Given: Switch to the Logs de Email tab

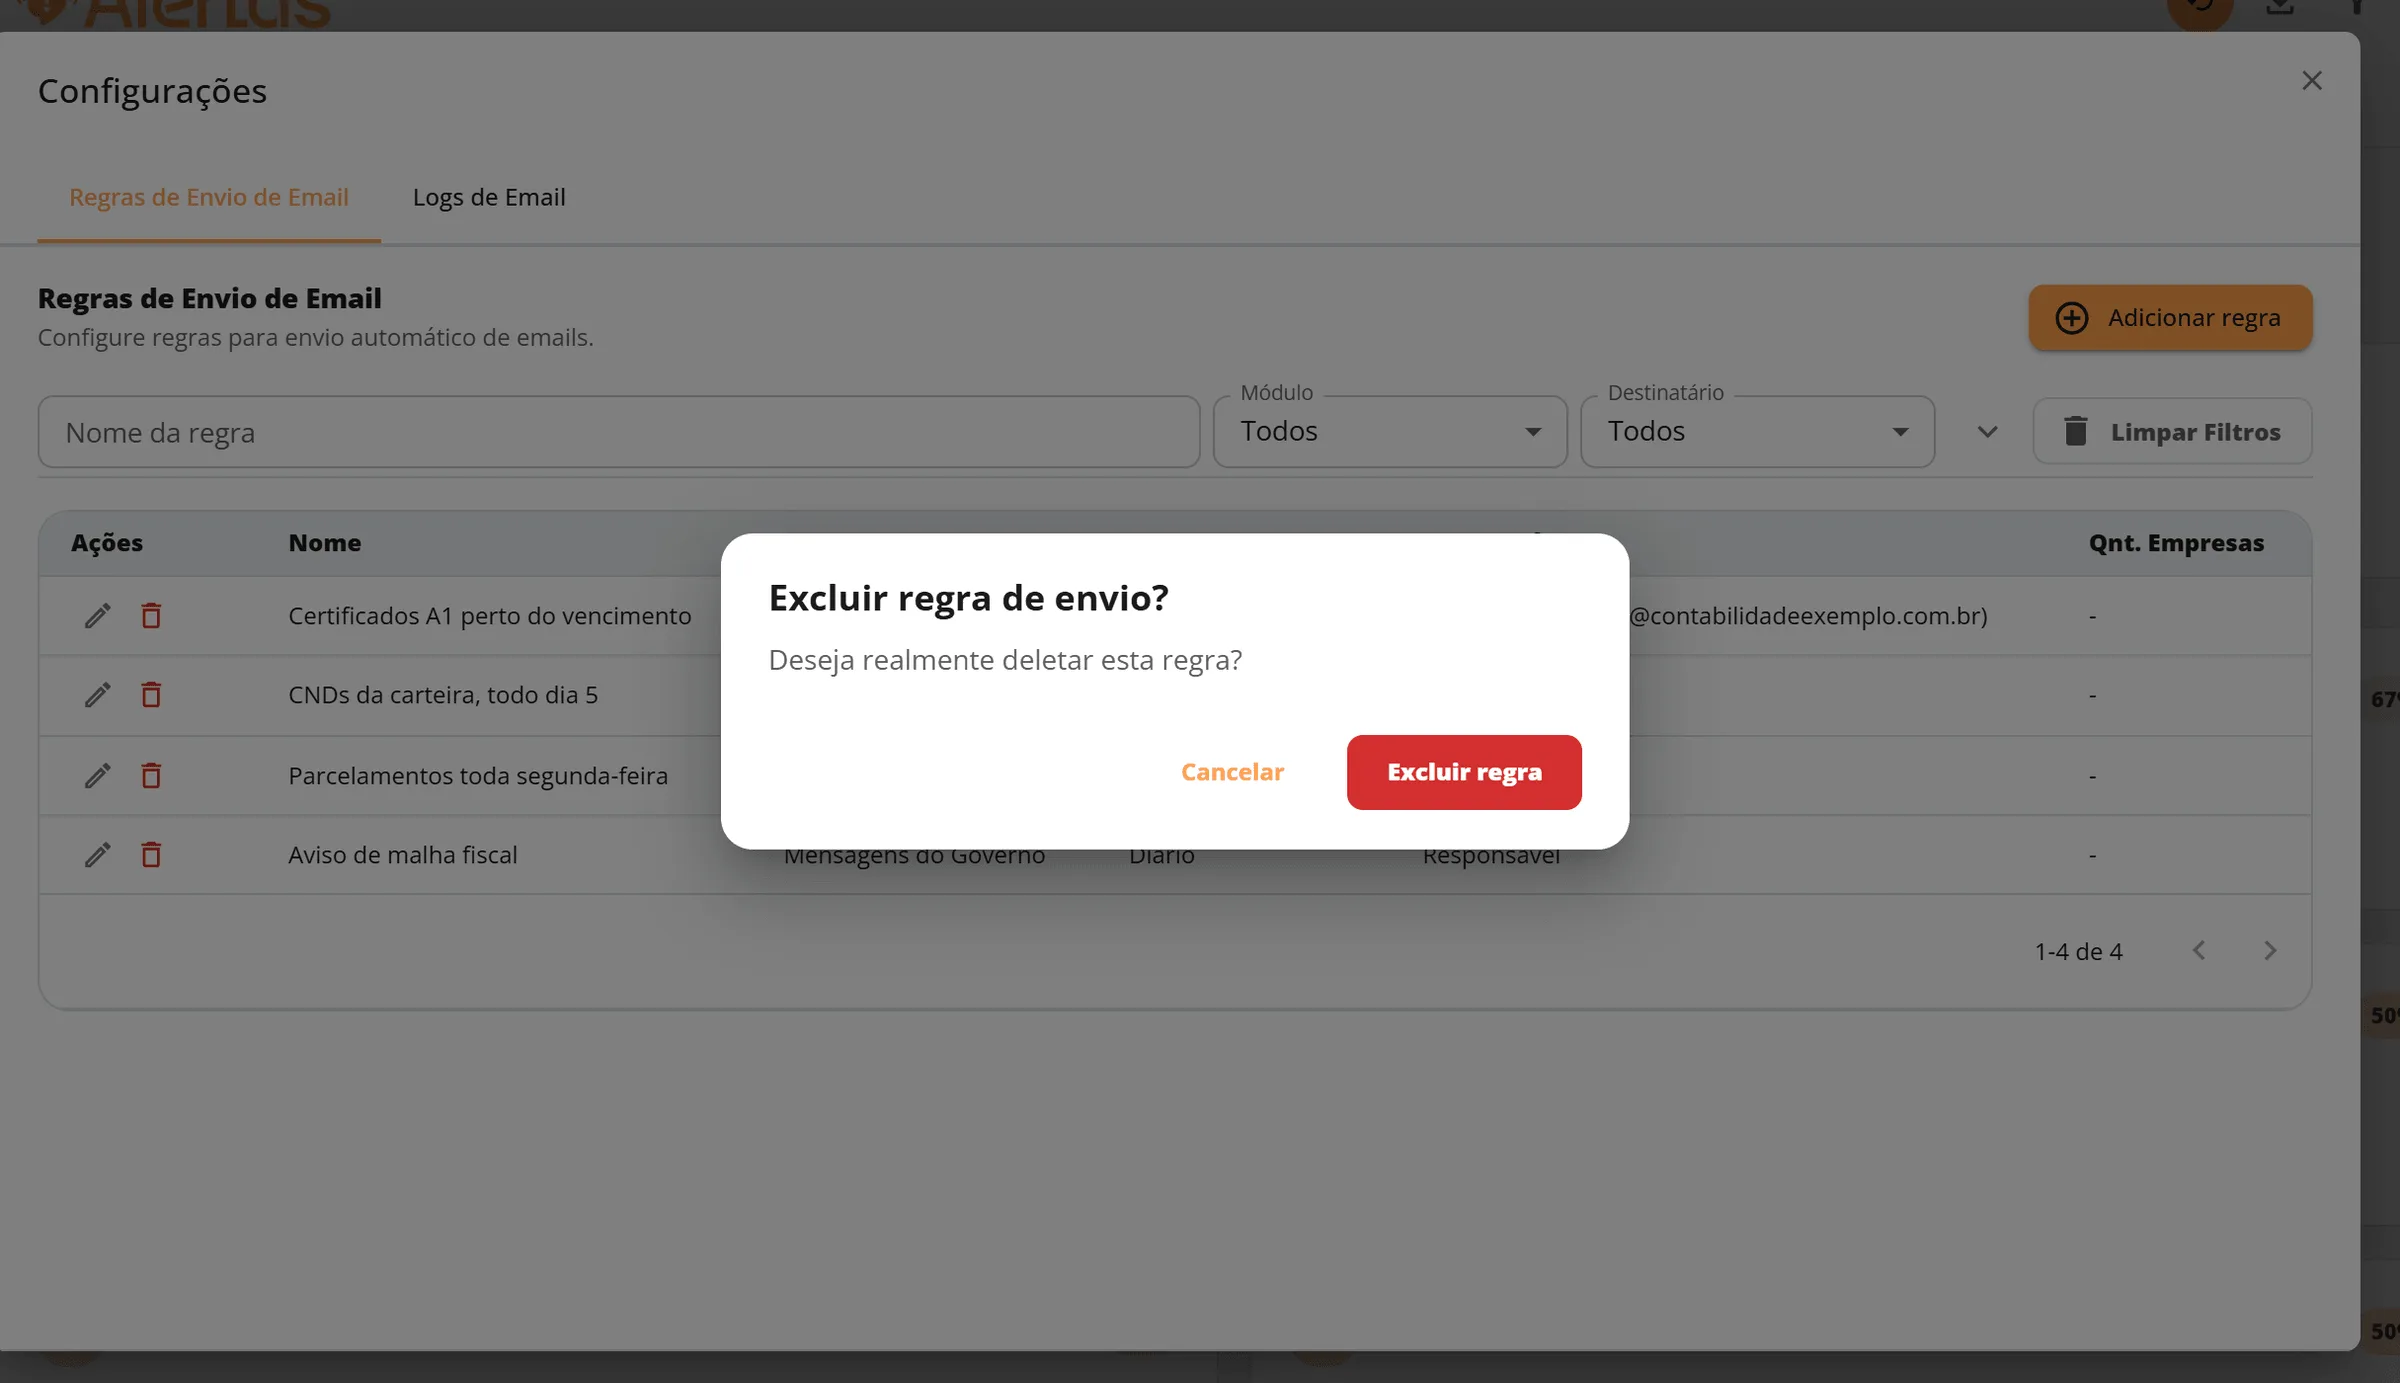Looking at the screenshot, I should pyautogui.click(x=489, y=198).
